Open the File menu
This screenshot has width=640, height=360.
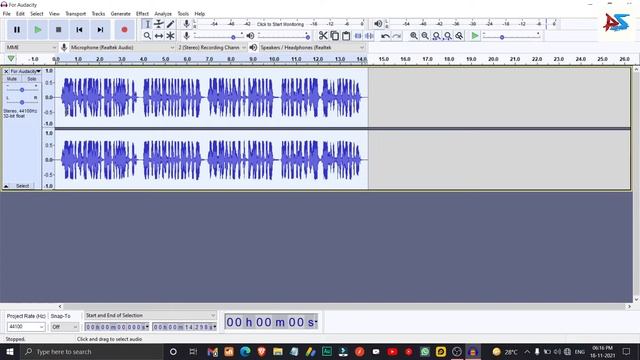tap(7, 14)
